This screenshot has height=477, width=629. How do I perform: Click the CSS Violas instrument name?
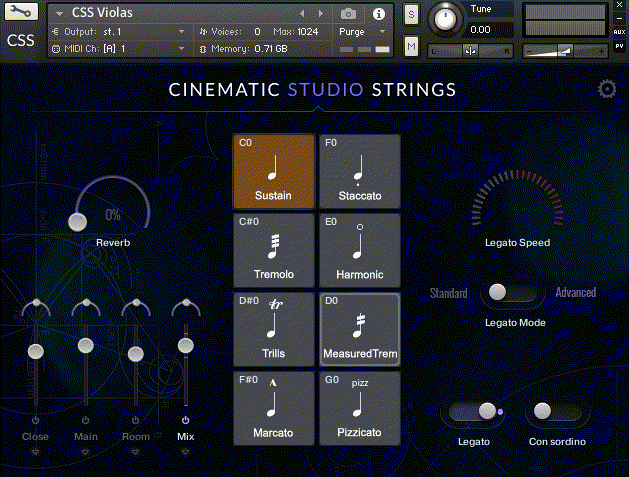102,13
